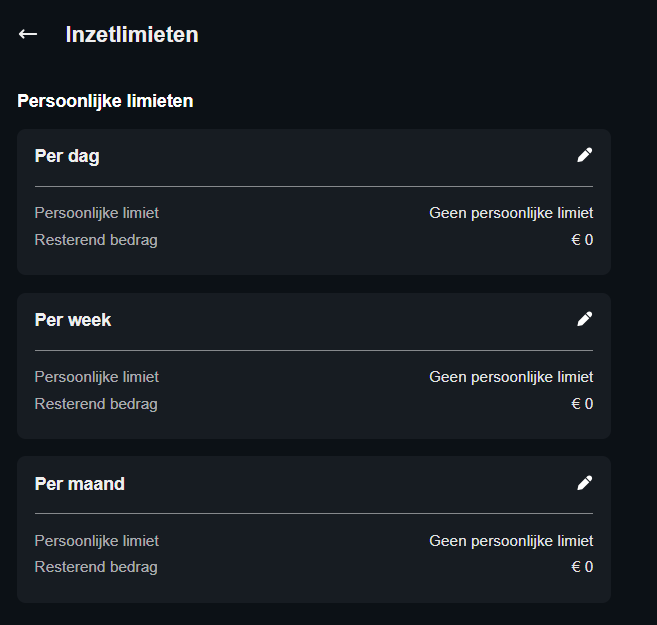
Task: Go back using the left arrow
Action: click(28, 34)
